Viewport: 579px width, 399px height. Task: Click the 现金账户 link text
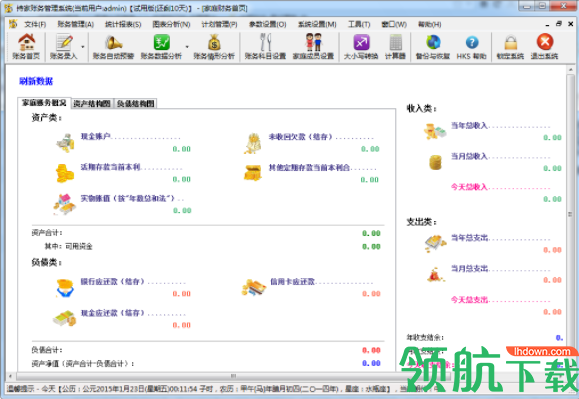click(x=95, y=136)
